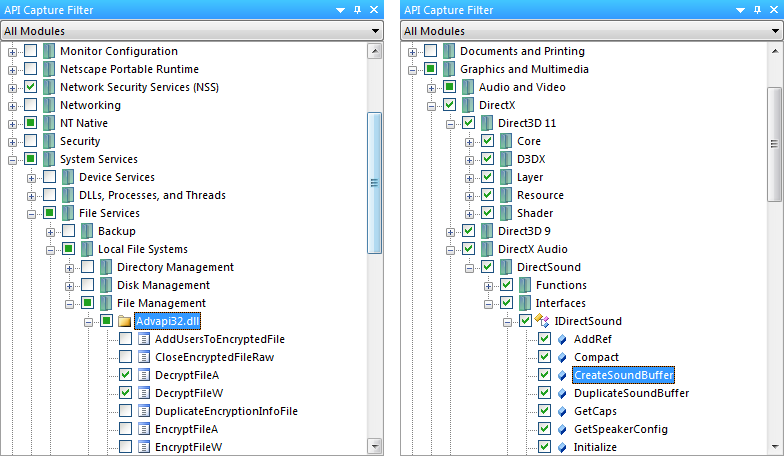Open right panel window position menu arrow
This screenshot has height=456, width=784.
pyautogui.click(x=740, y=10)
